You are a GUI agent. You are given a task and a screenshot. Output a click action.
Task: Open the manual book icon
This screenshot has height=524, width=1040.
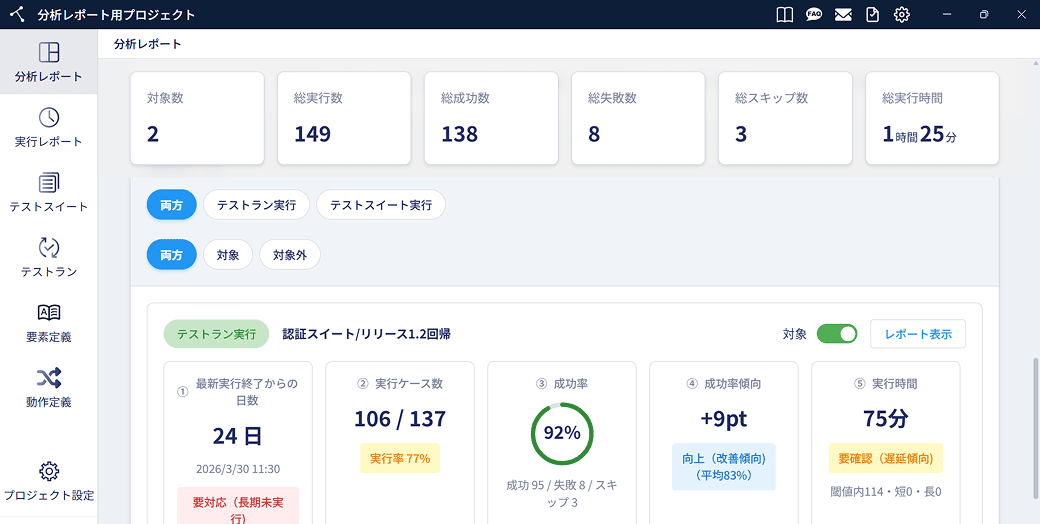tap(785, 15)
